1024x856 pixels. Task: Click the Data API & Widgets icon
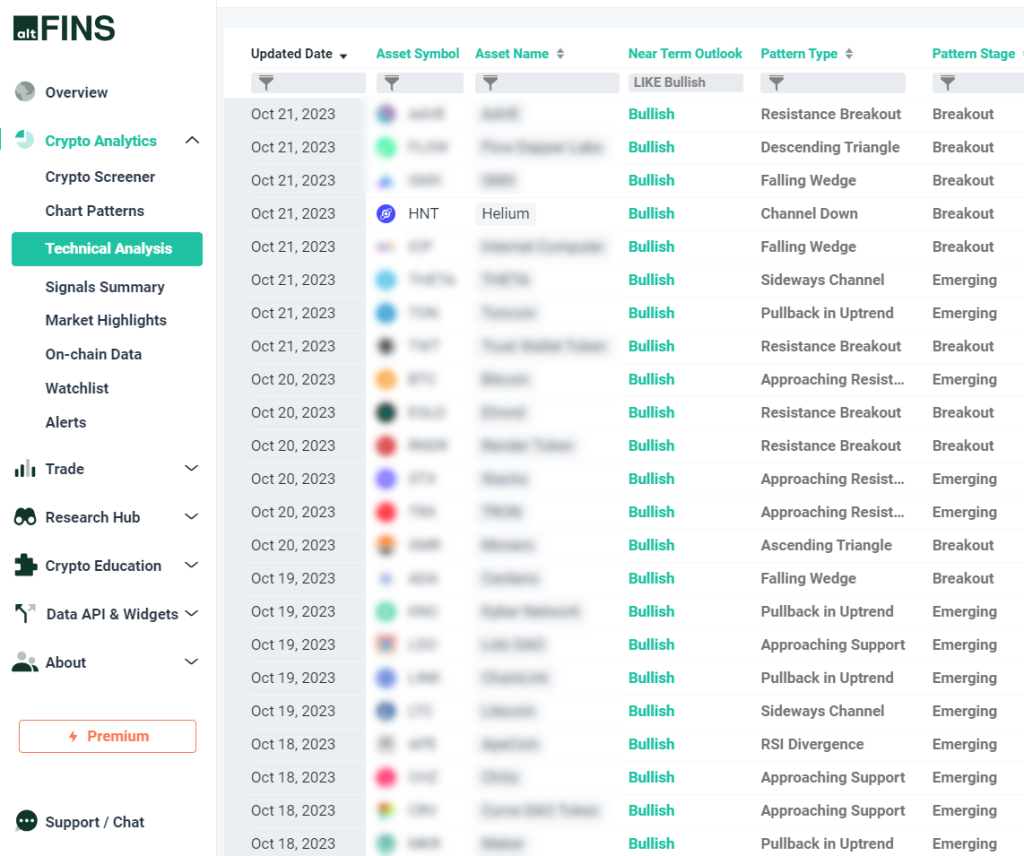coord(25,614)
